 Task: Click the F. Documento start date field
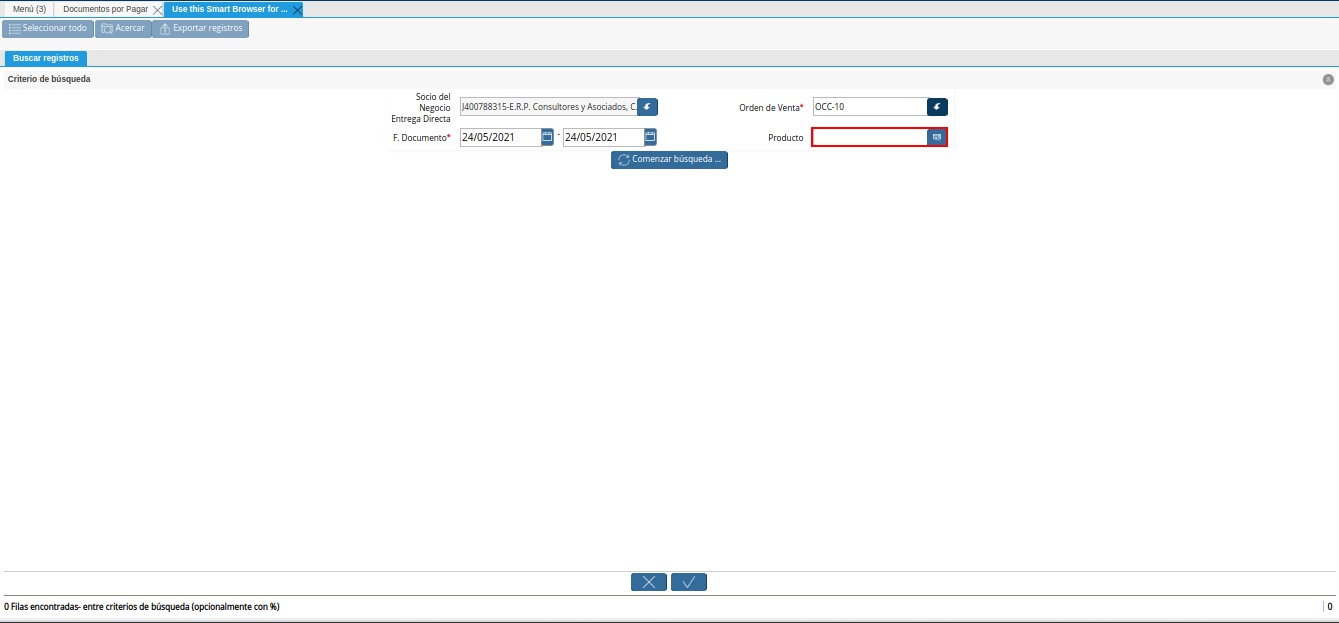500,137
